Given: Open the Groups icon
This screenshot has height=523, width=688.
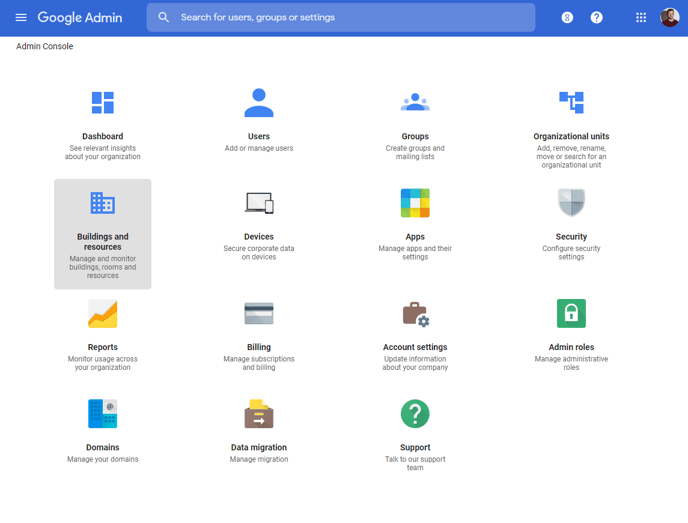Looking at the screenshot, I should click(415, 103).
